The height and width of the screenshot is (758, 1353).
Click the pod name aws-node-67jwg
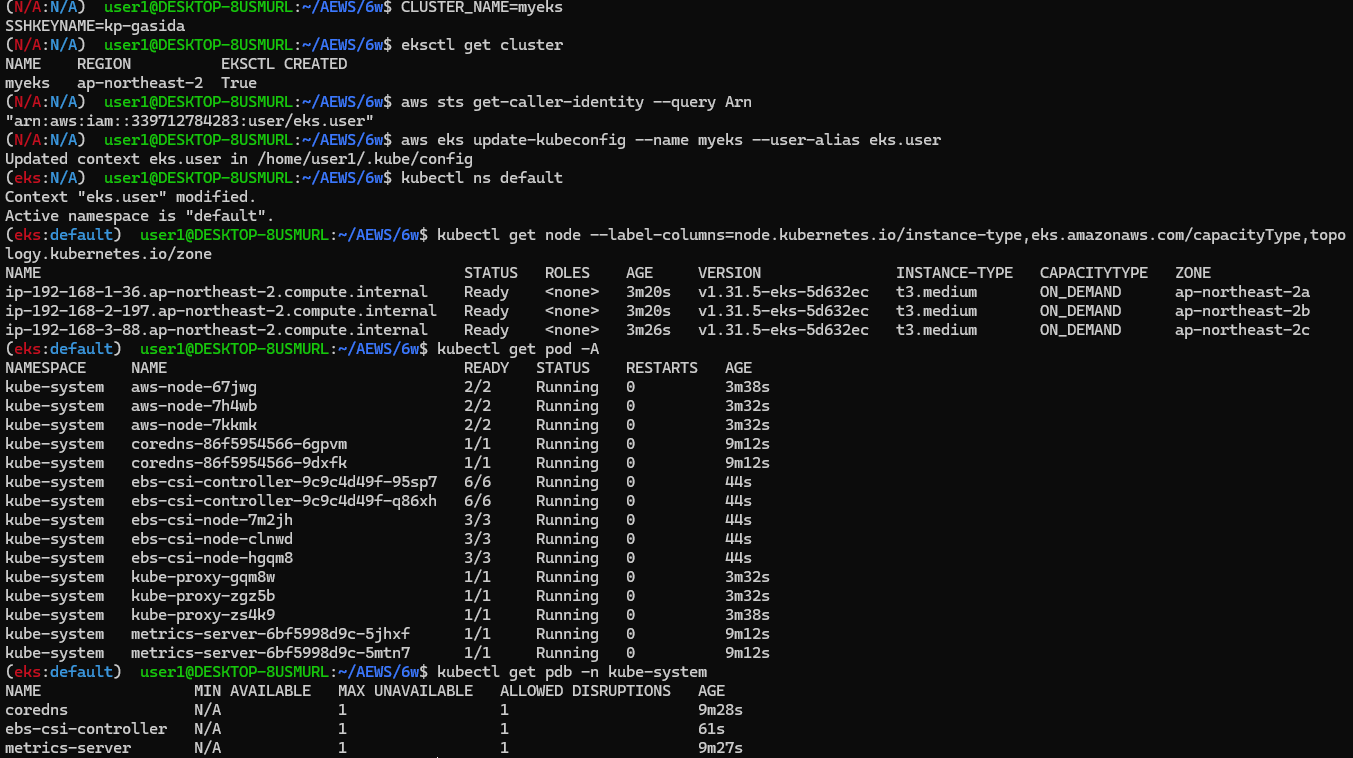click(x=194, y=387)
